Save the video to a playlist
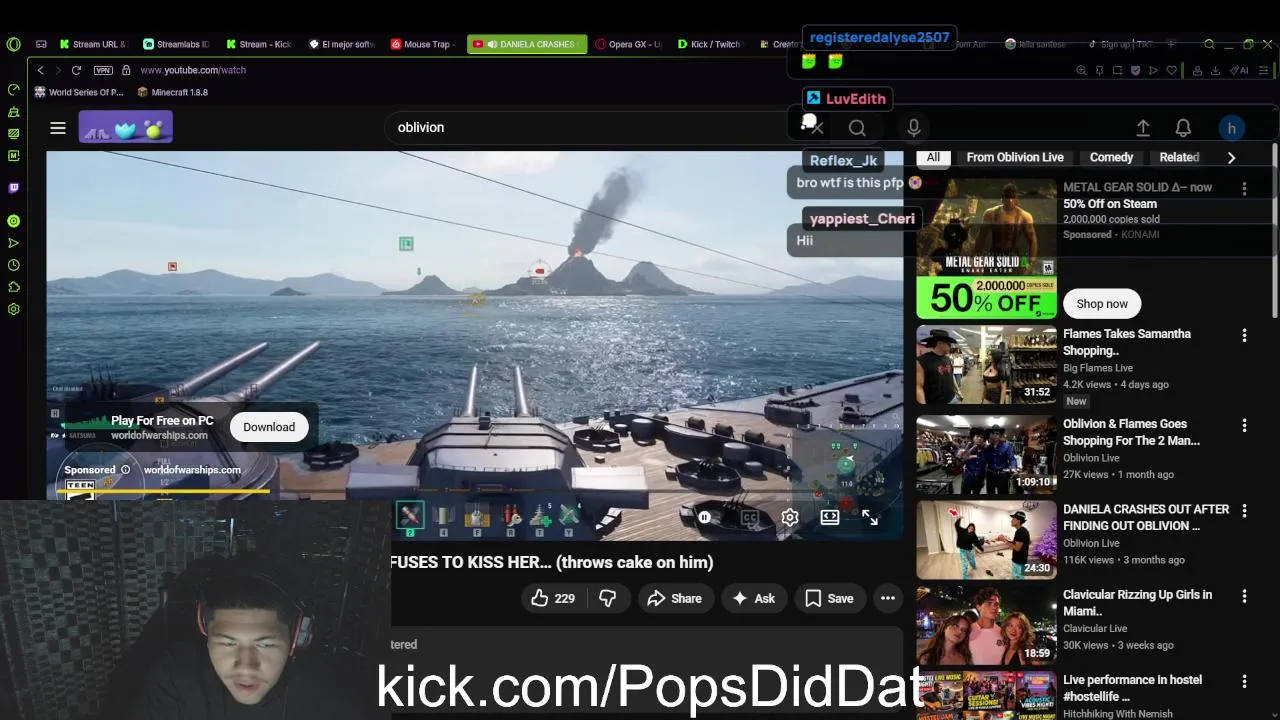 pyautogui.click(x=830, y=598)
